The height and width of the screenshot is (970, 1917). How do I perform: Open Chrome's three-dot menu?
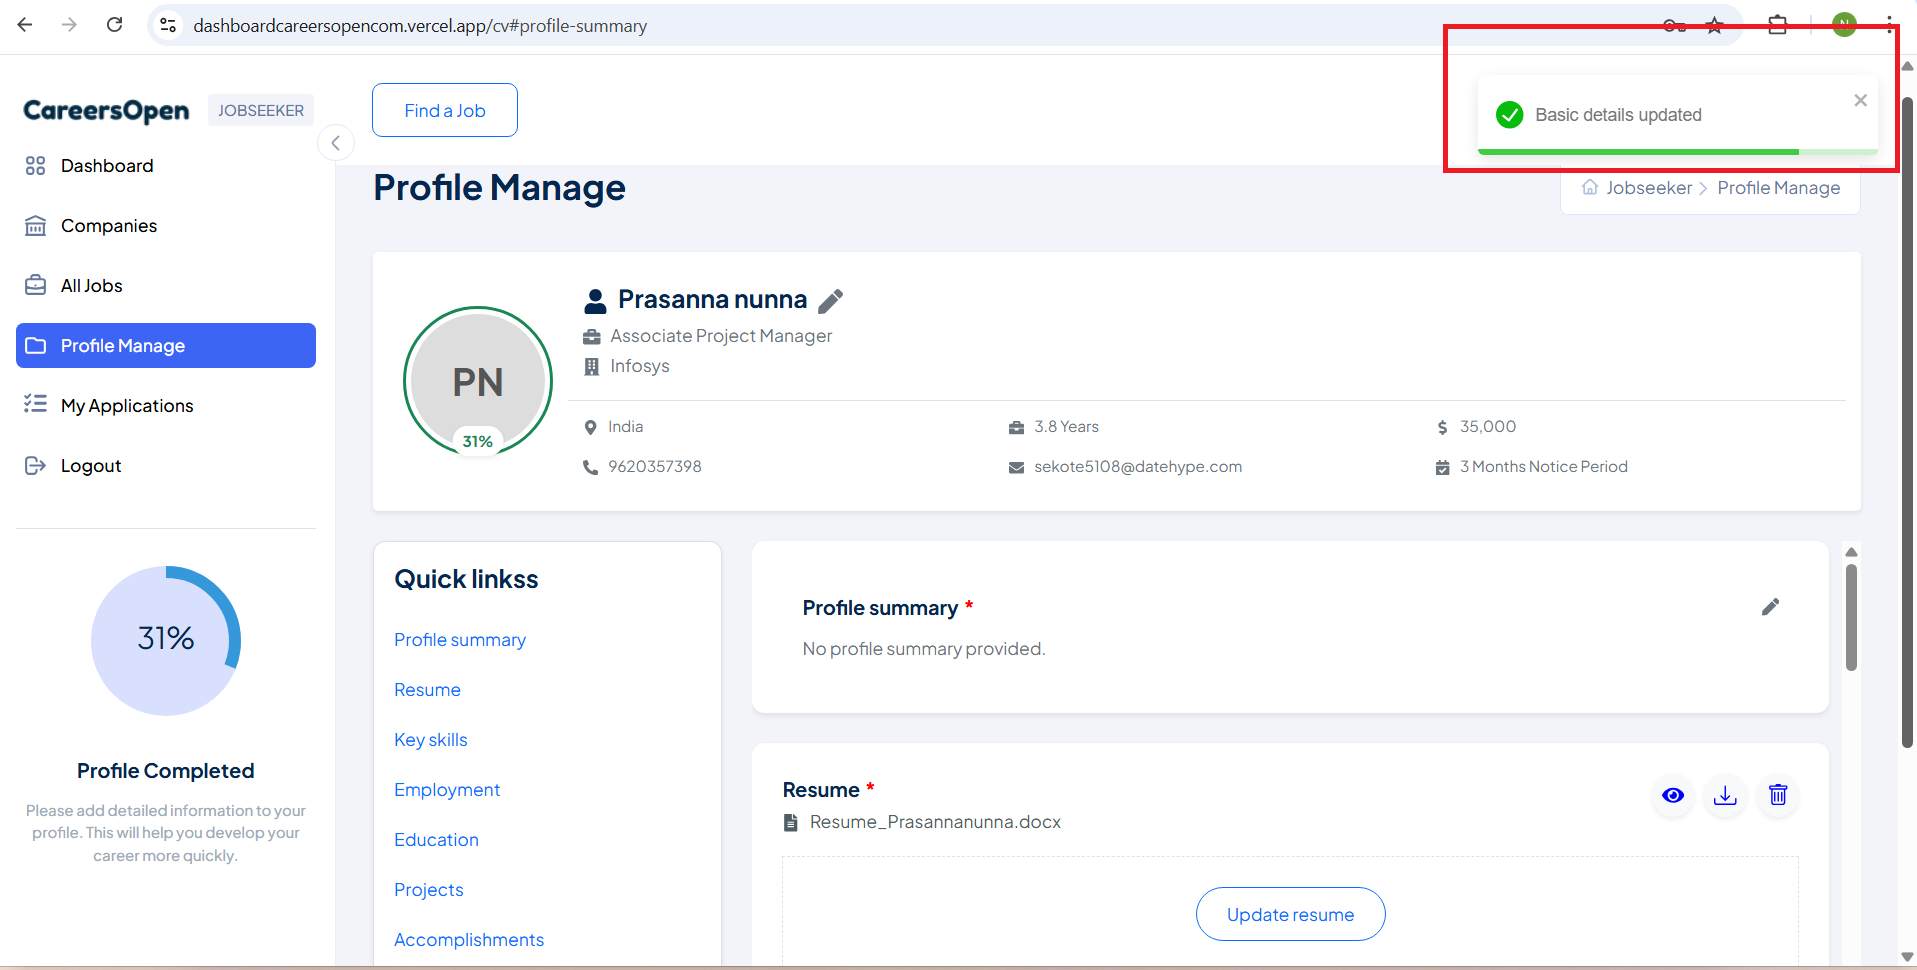coord(1888,25)
